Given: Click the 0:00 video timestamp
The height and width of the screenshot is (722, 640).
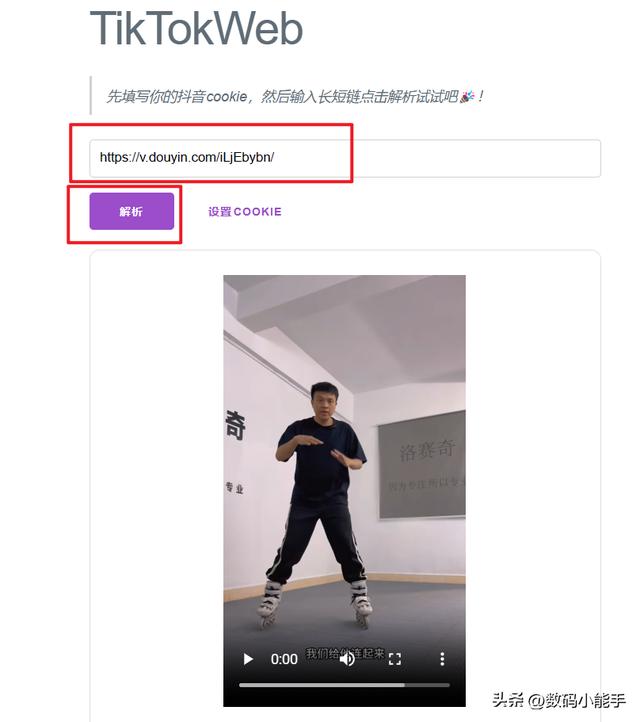Looking at the screenshot, I should point(284,659).
